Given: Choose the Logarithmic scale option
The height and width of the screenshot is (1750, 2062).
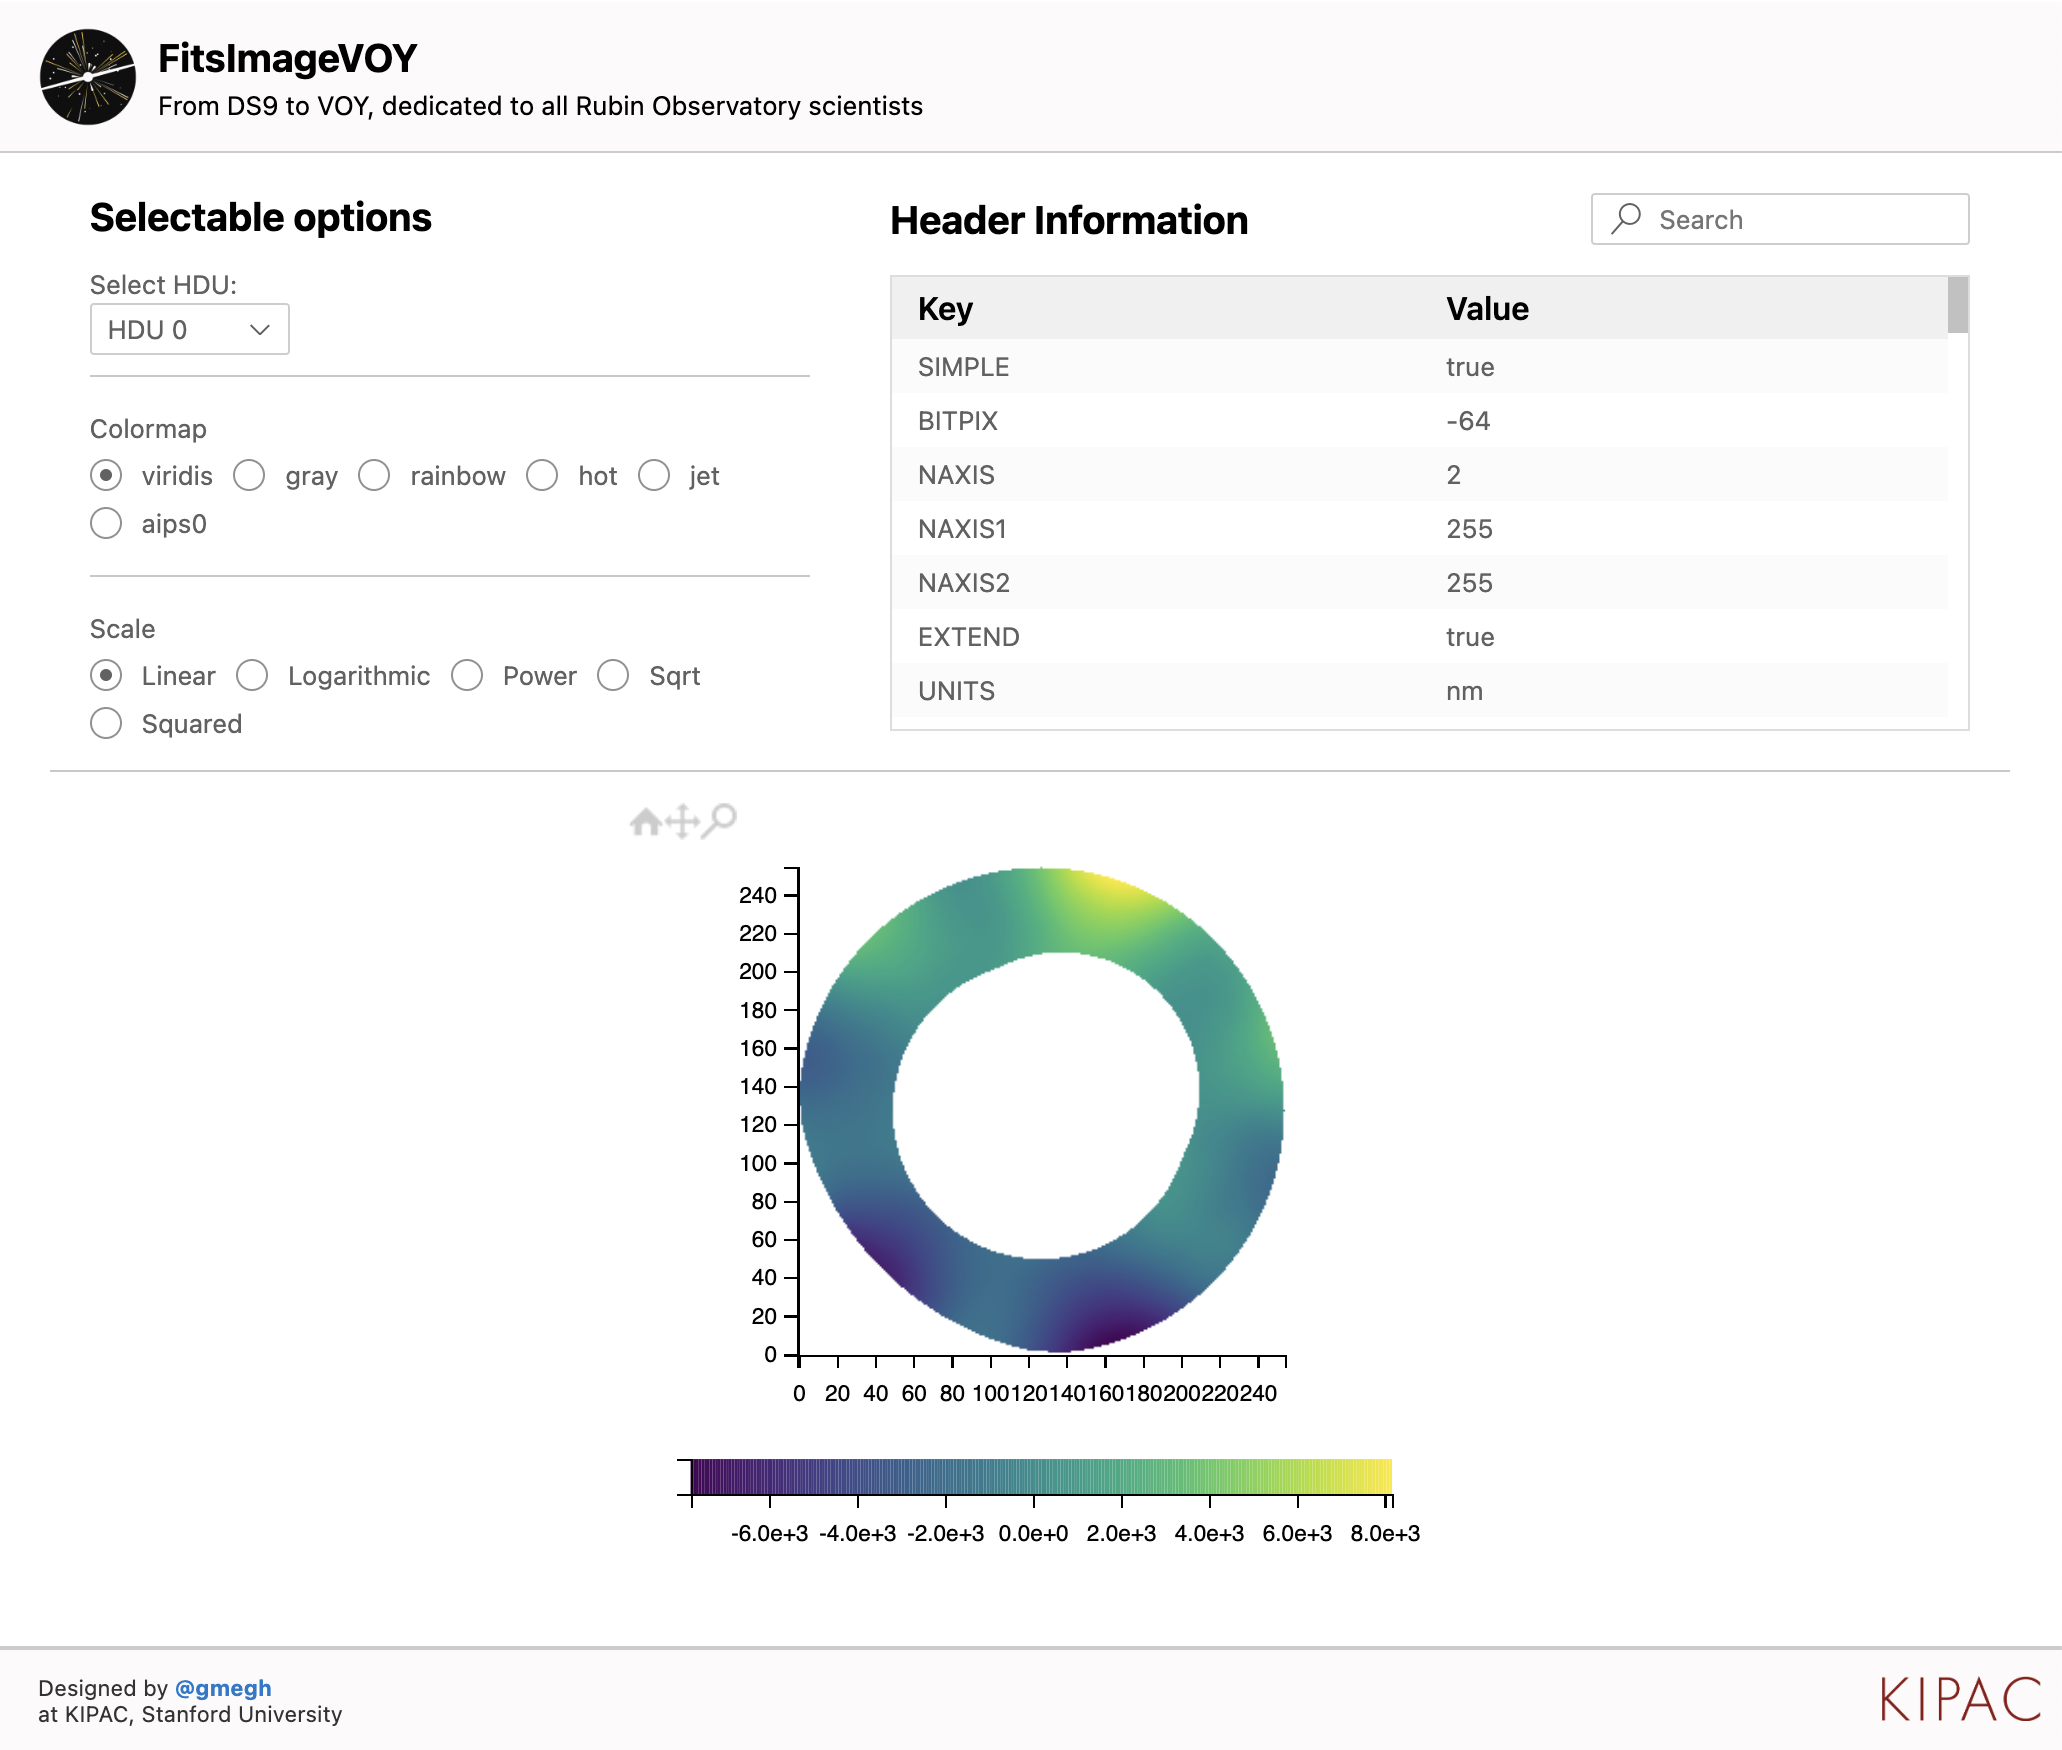Looking at the screenshot, I should [x=252, y=675].
